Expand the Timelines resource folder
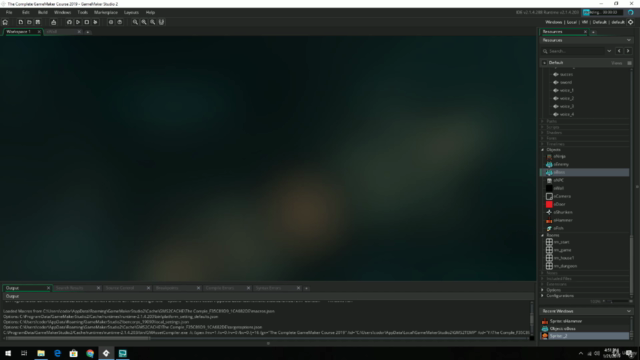 tap(542, 144)
